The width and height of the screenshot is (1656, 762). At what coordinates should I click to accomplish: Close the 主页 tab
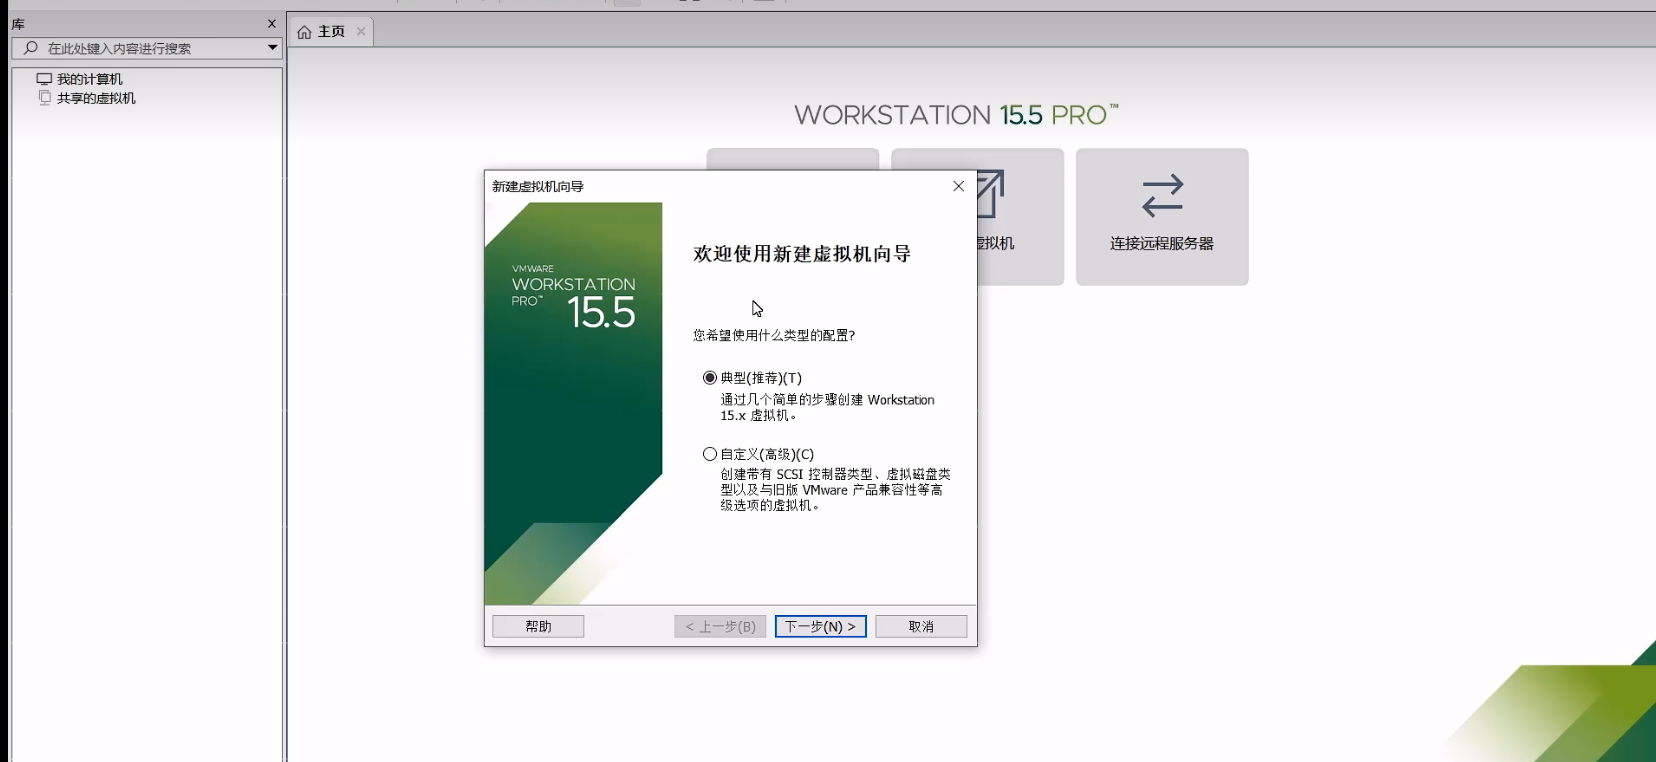click(361, 32)
